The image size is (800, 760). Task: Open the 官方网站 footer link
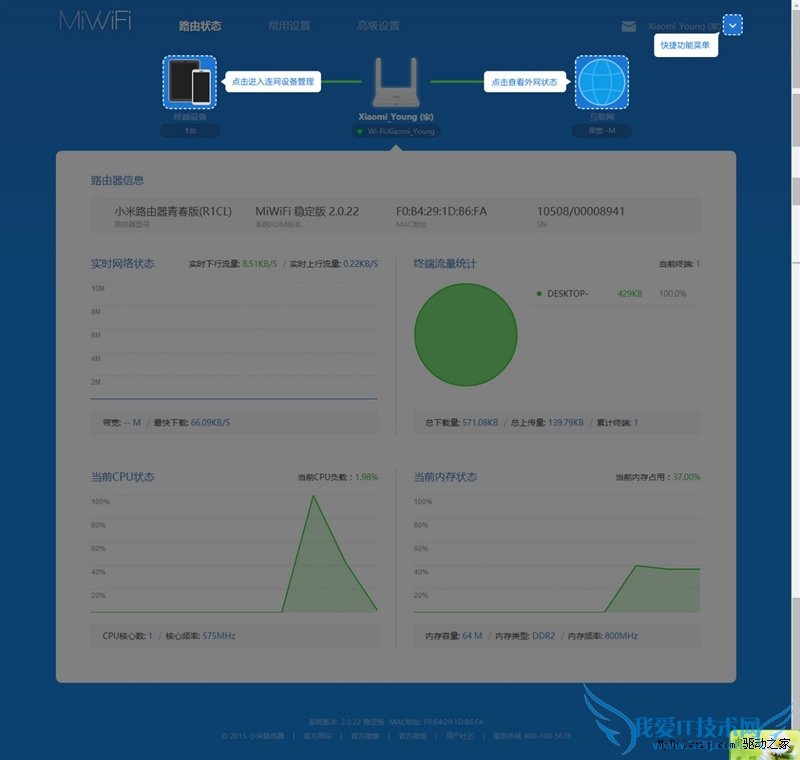point(317,736)
